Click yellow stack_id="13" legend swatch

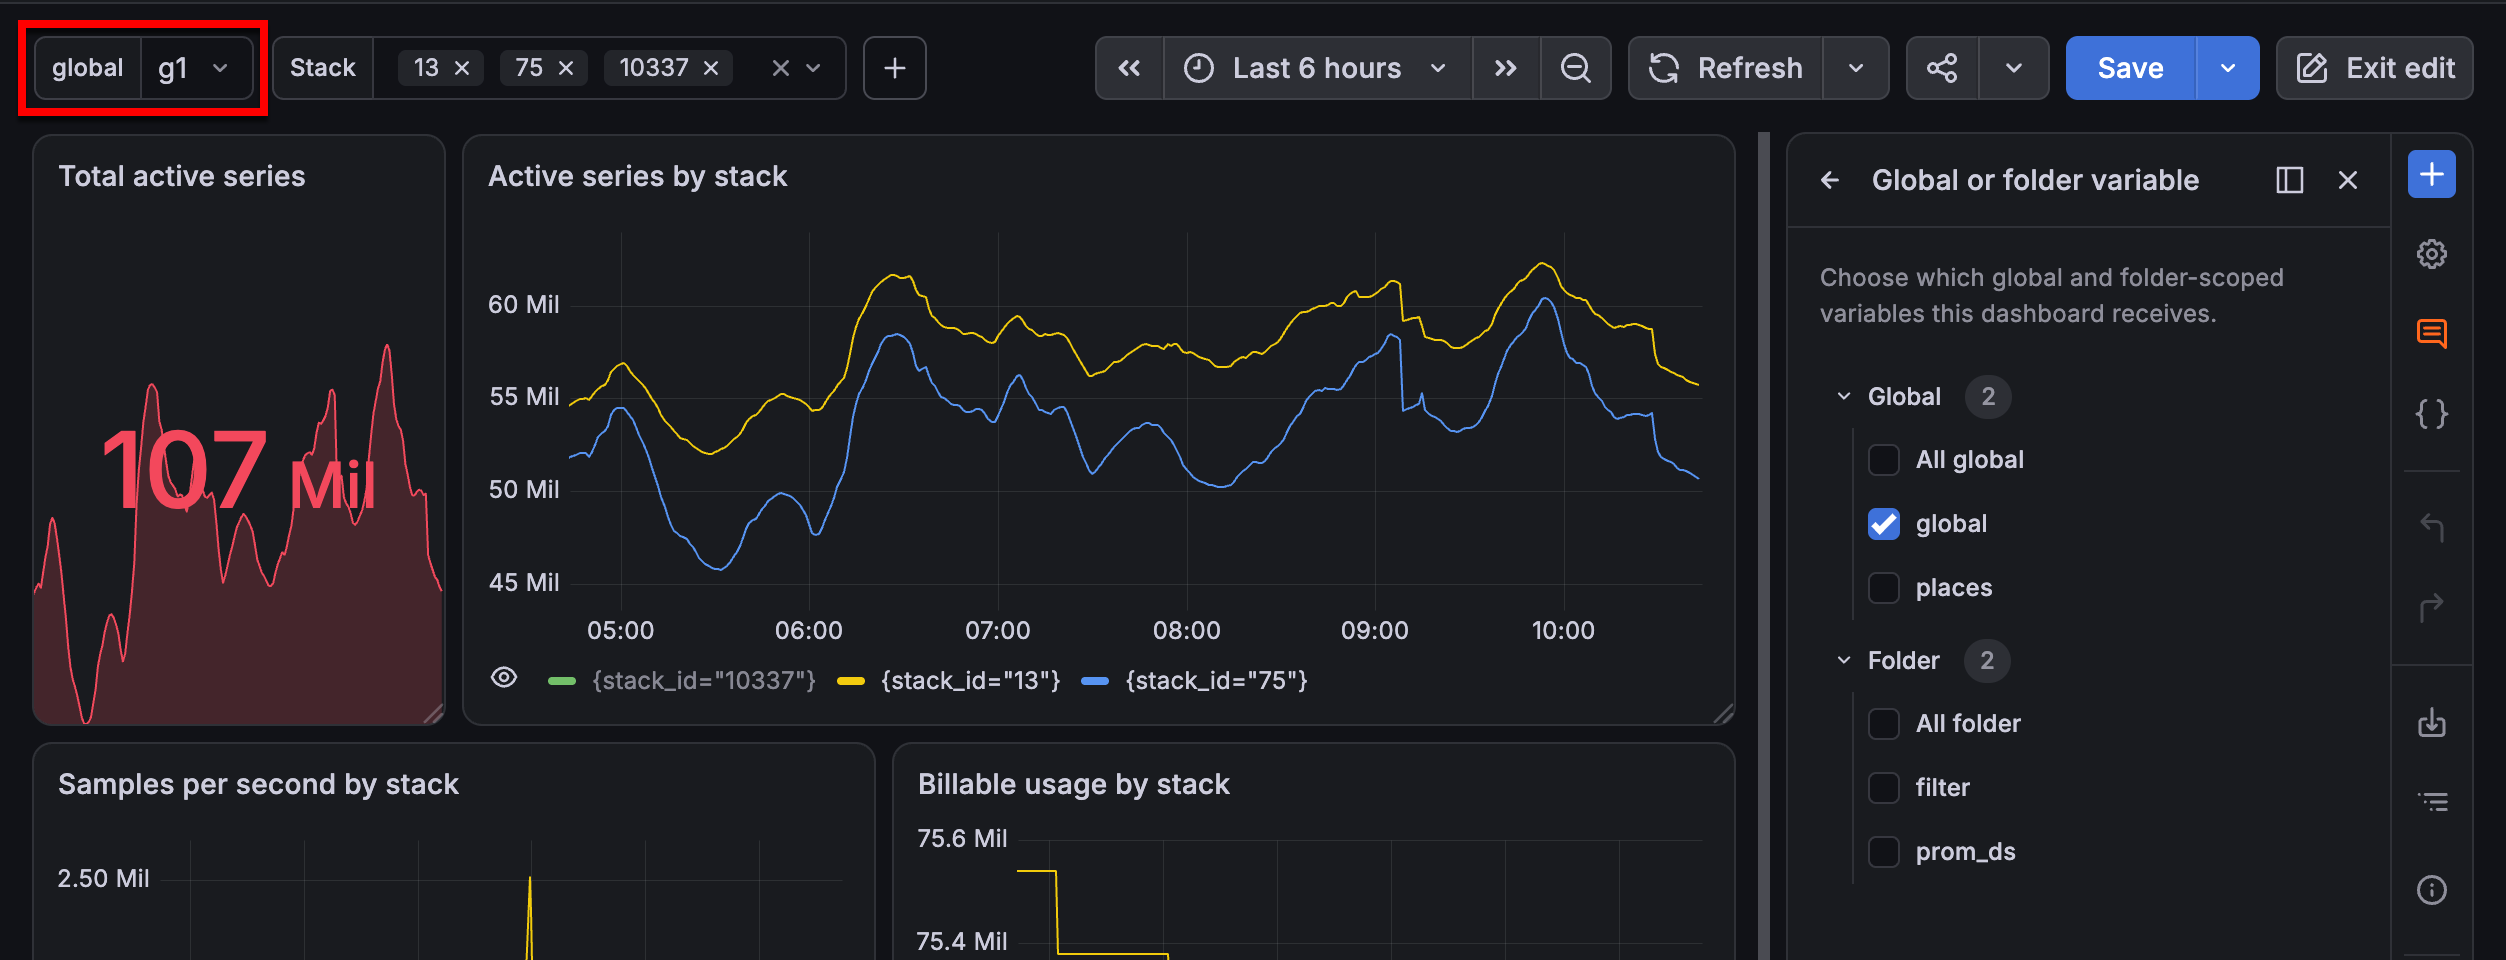851,681
